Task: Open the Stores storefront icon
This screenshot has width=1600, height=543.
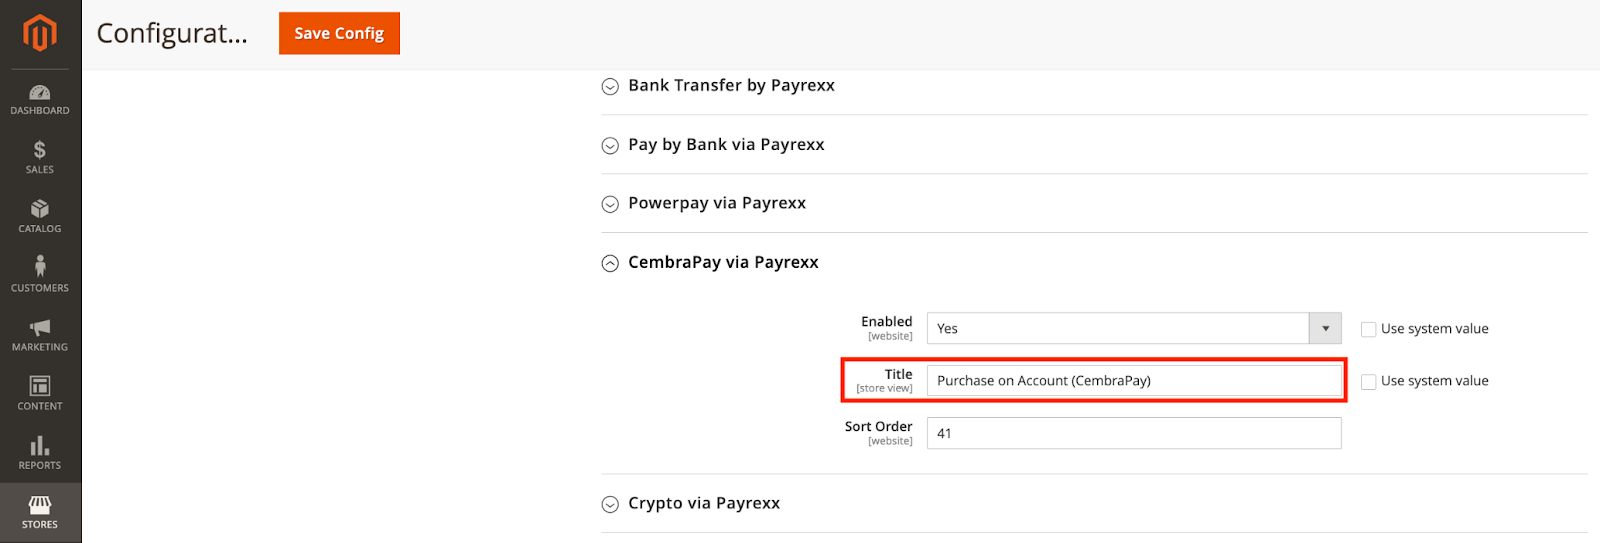Action: (x=40, y=505)
